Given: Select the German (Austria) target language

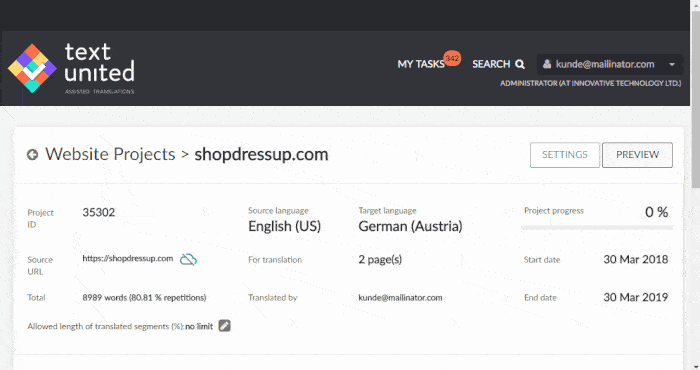Looking at the screenshot, I should [x=410, y=226].
